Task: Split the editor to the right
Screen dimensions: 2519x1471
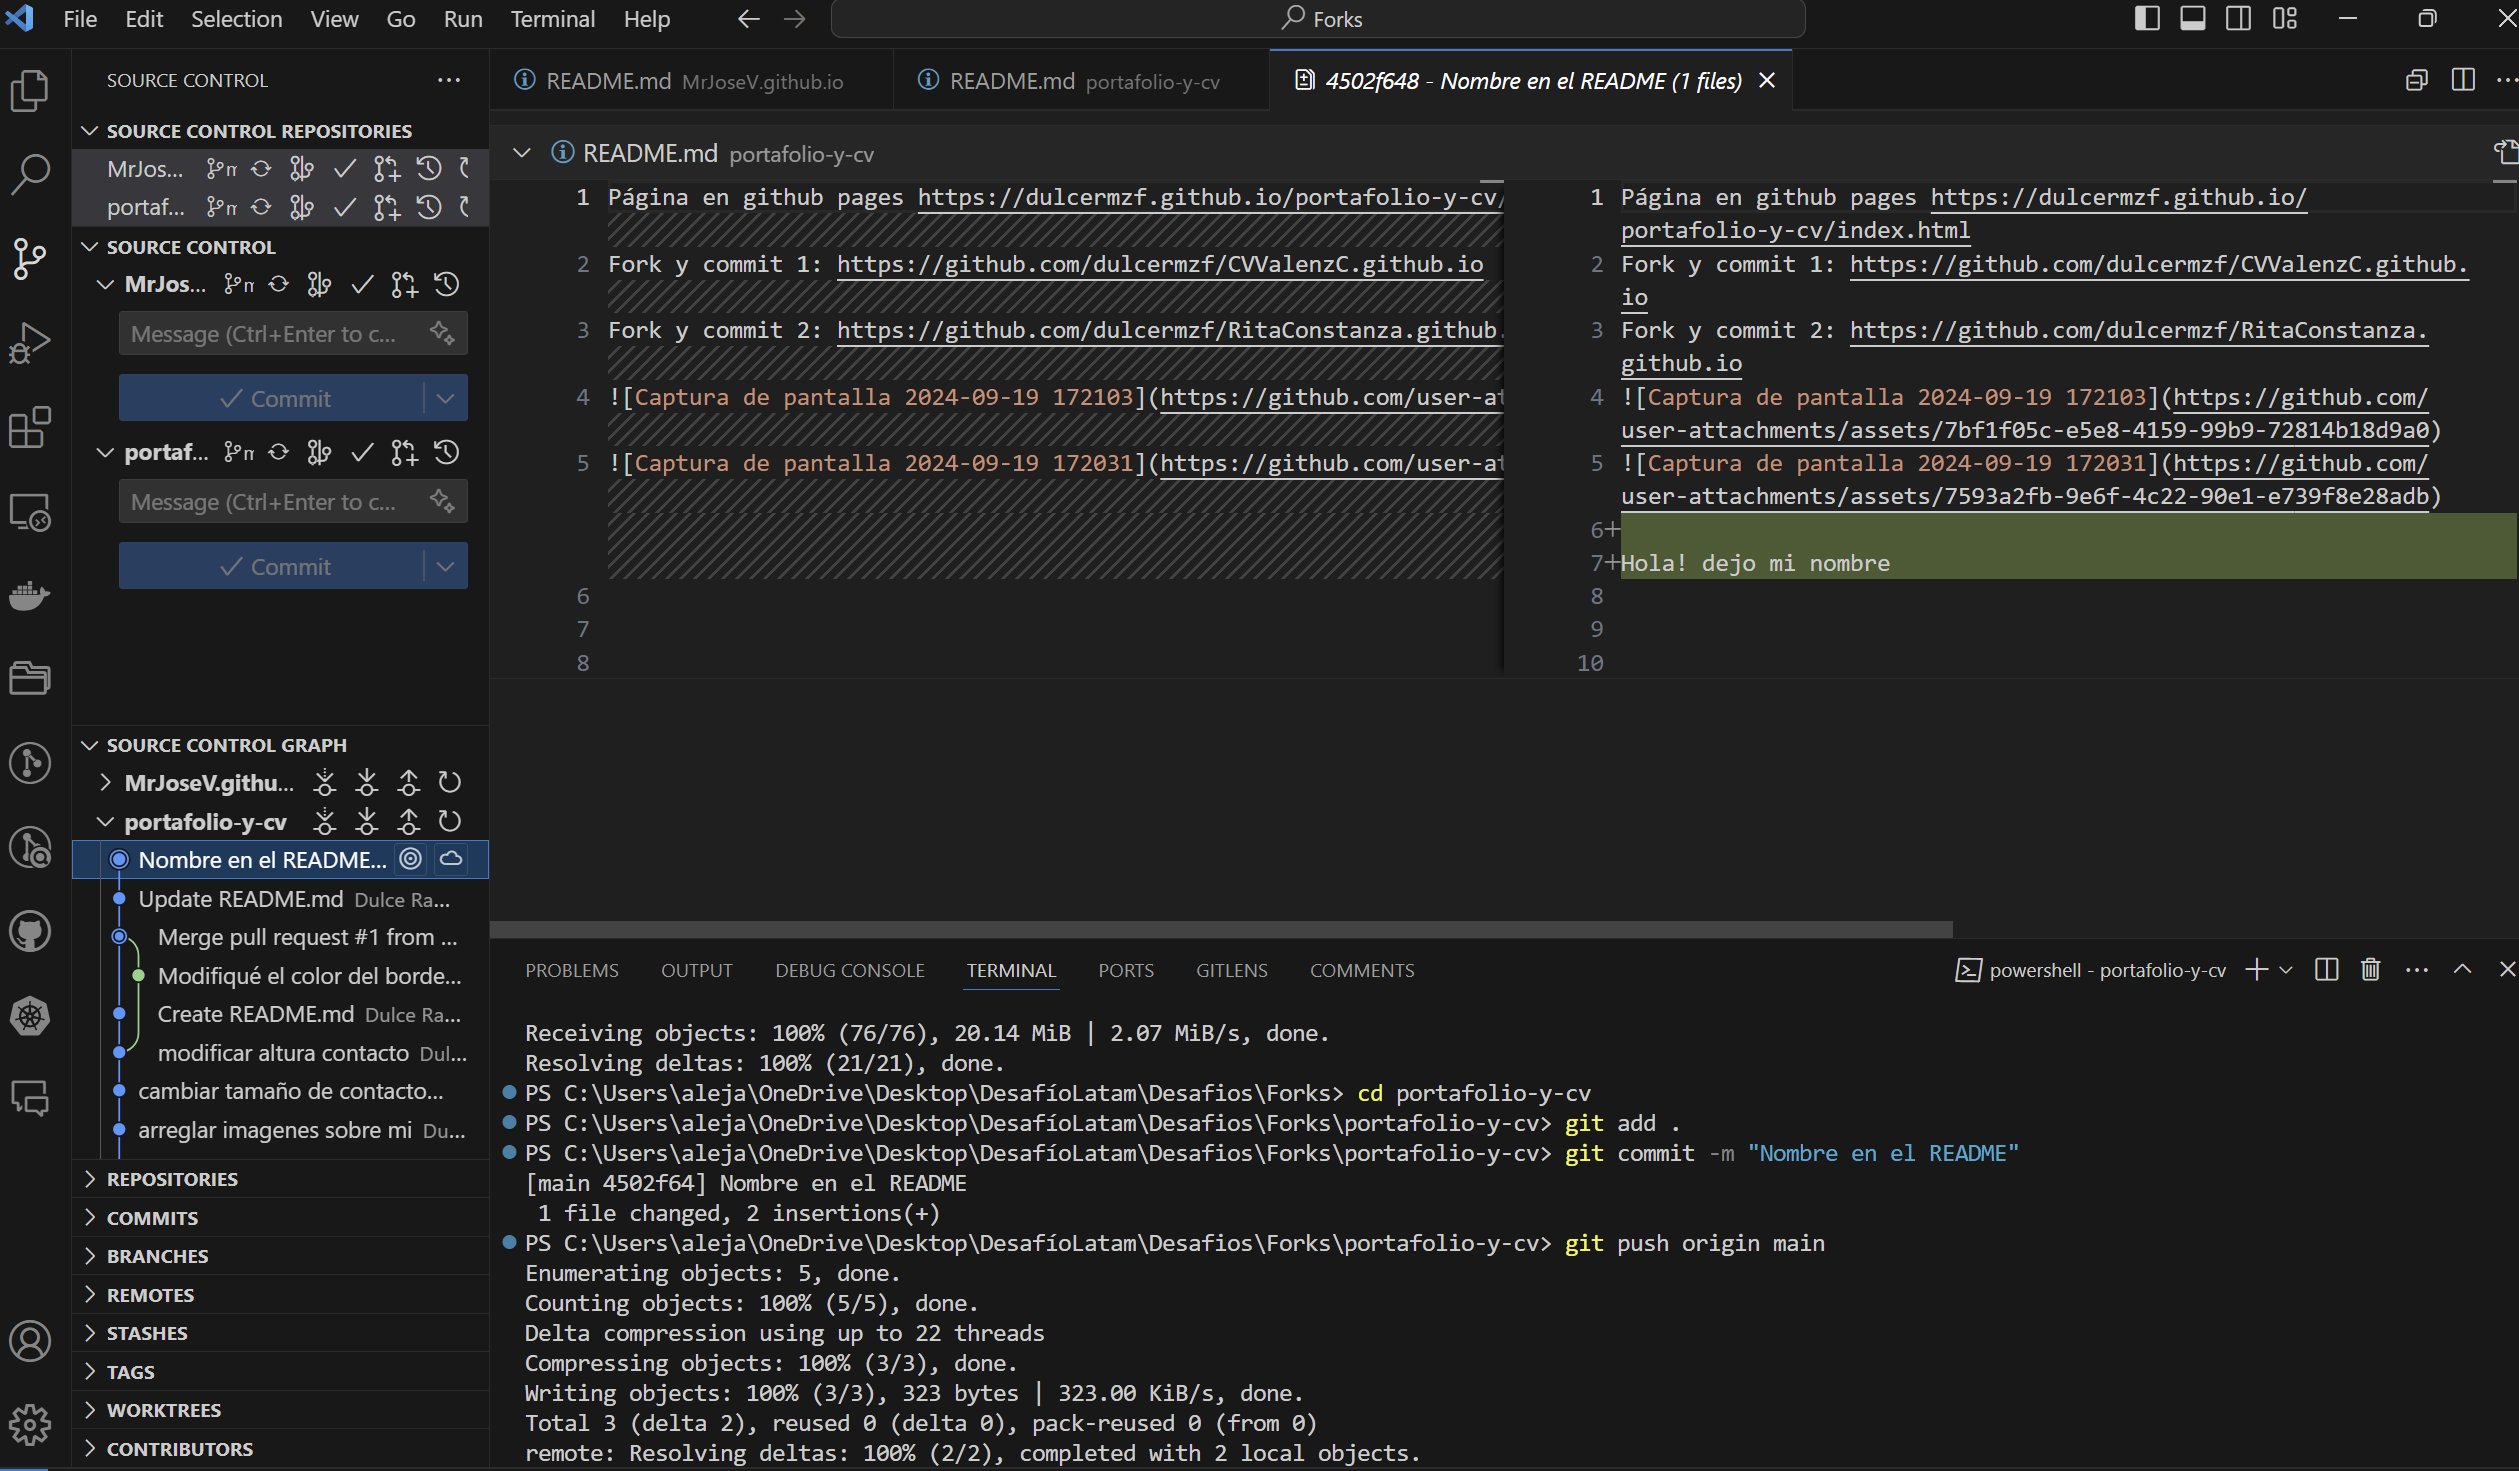Action: [x=2463, y=80]
